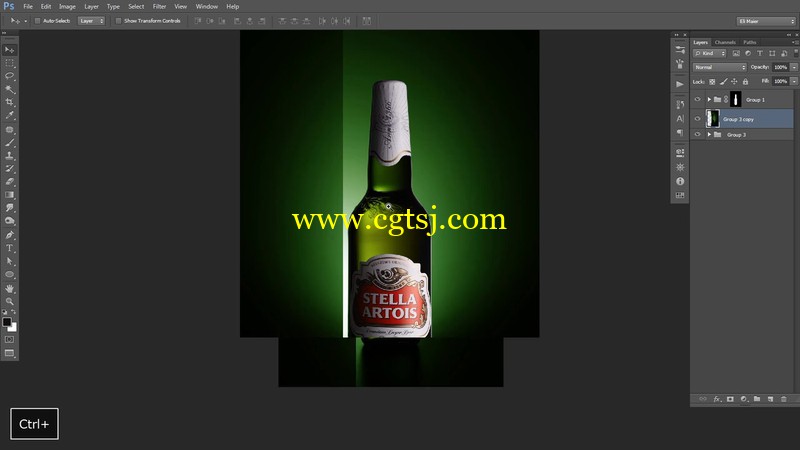Image resolution: width=800 pixels, height=450 pixels.
Task: Open the Window menu
Action: tap(207, 7)
